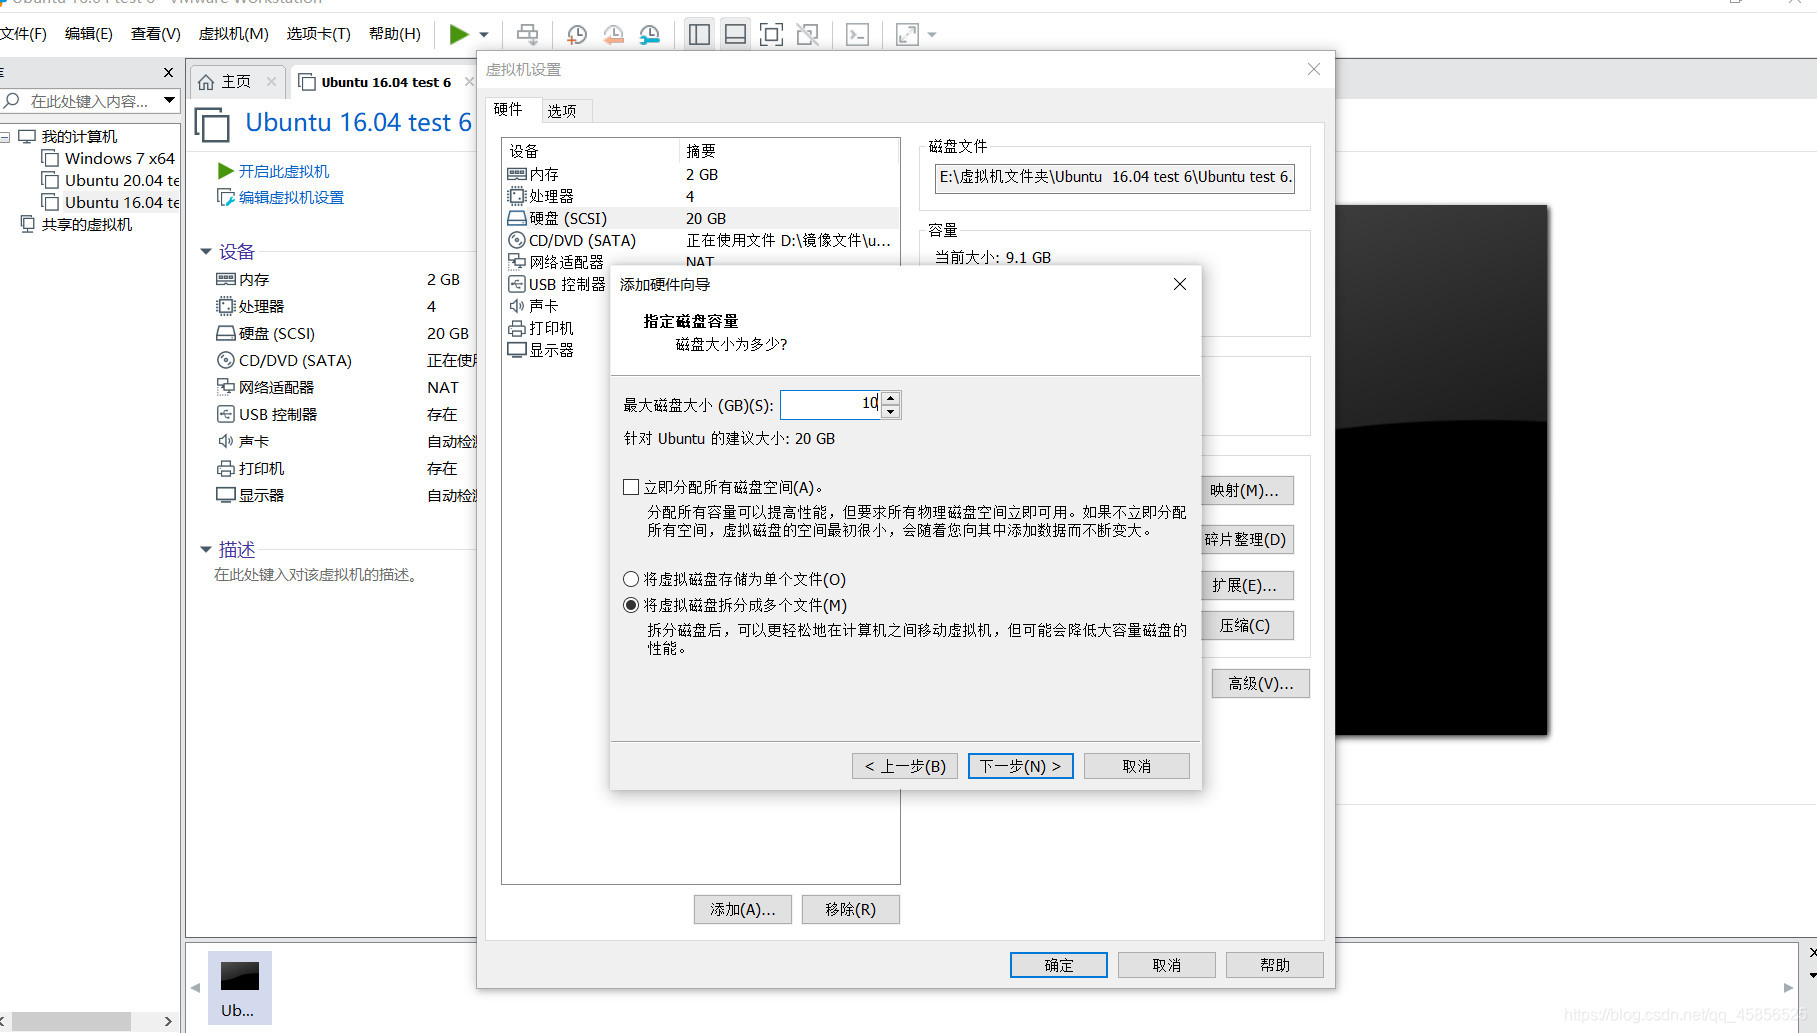Click the 内存 icon in main devices list
Viewport: 1817px width, 1033px height.
tap(226, 279)
